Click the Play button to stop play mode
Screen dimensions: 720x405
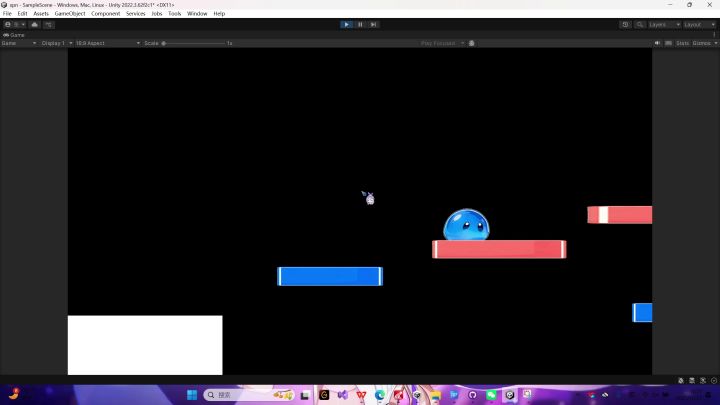tap(346, 24)
